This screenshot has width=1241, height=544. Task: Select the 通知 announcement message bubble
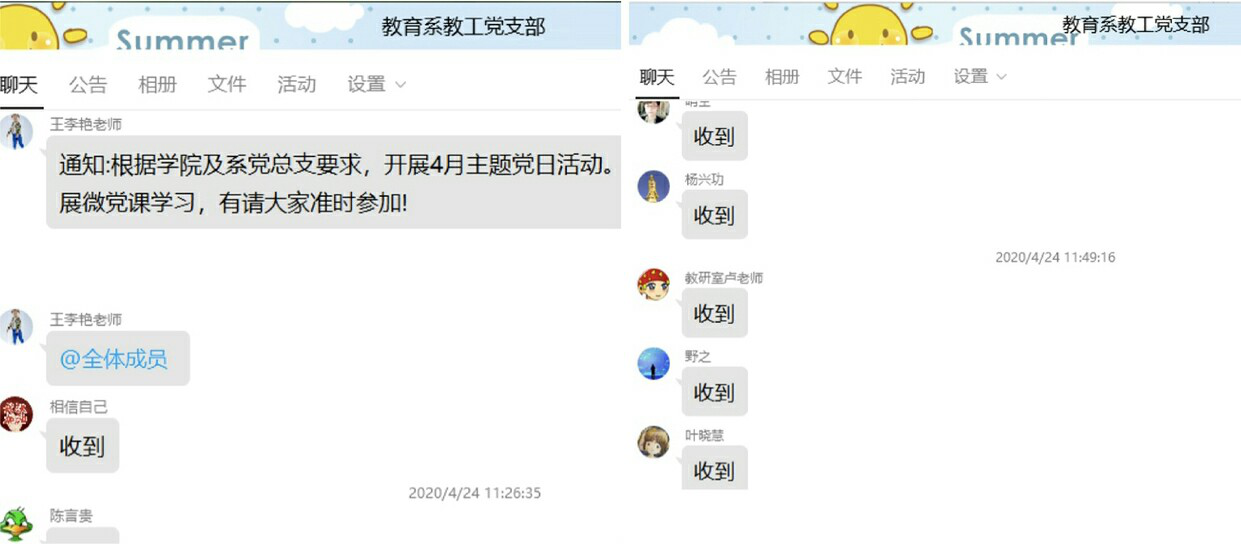point(334,182)
